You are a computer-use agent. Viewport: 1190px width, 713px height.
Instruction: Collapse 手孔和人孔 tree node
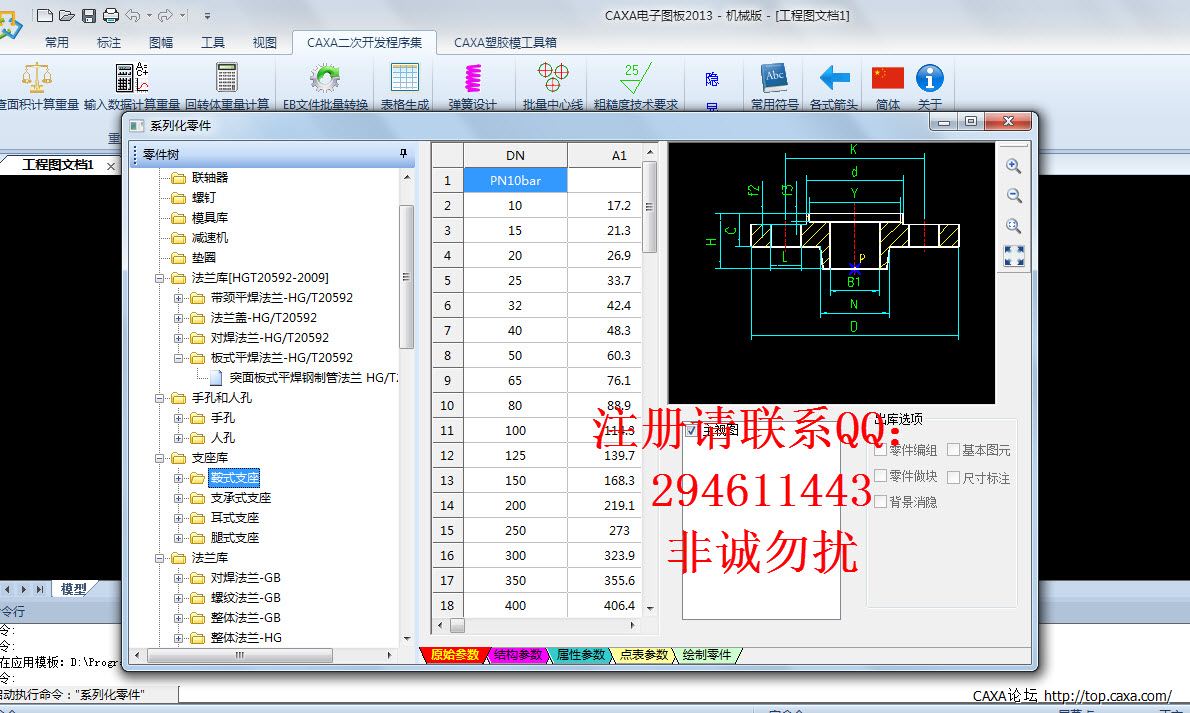coord(159,398)
